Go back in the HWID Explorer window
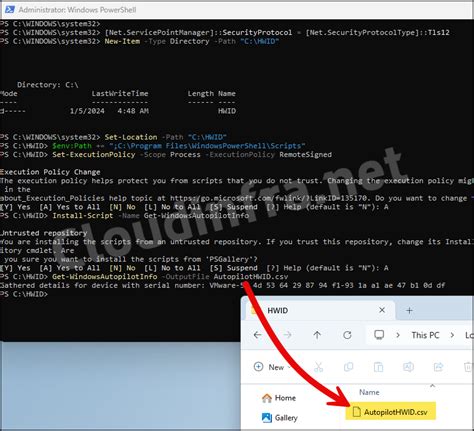 tap(257, 335)
